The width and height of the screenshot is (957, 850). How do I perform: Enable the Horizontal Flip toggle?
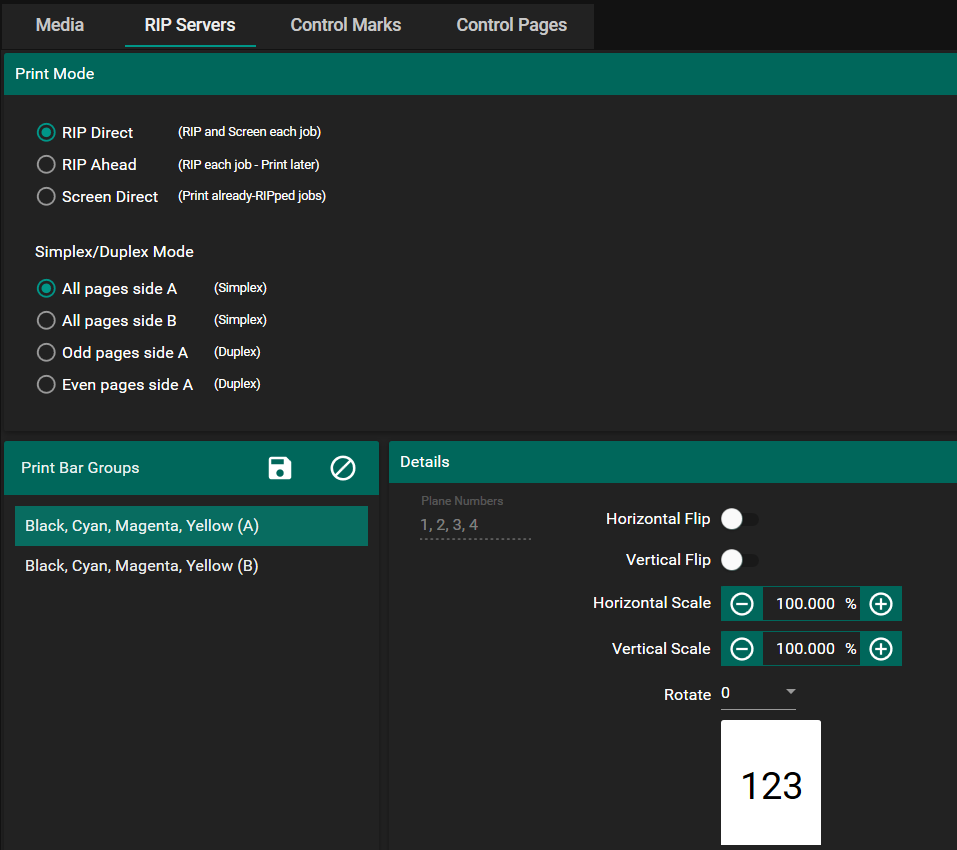click(x=739, y=519)
